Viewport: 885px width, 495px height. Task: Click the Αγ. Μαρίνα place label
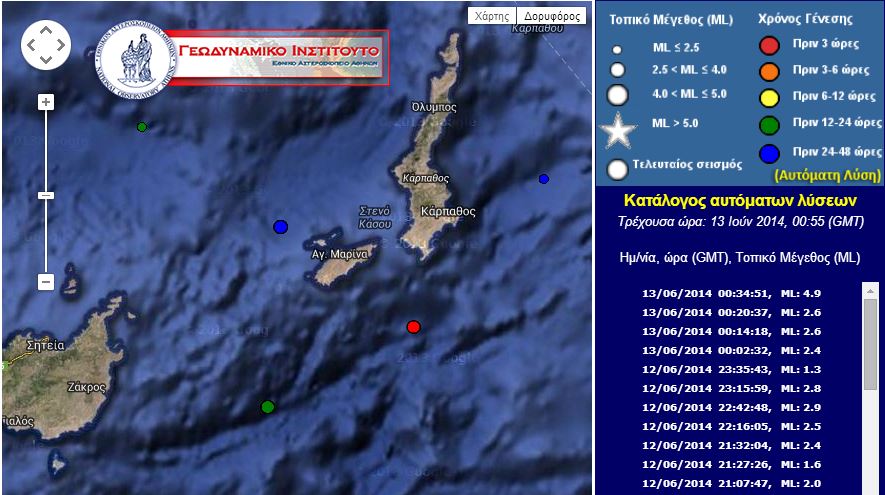(339, 254)
